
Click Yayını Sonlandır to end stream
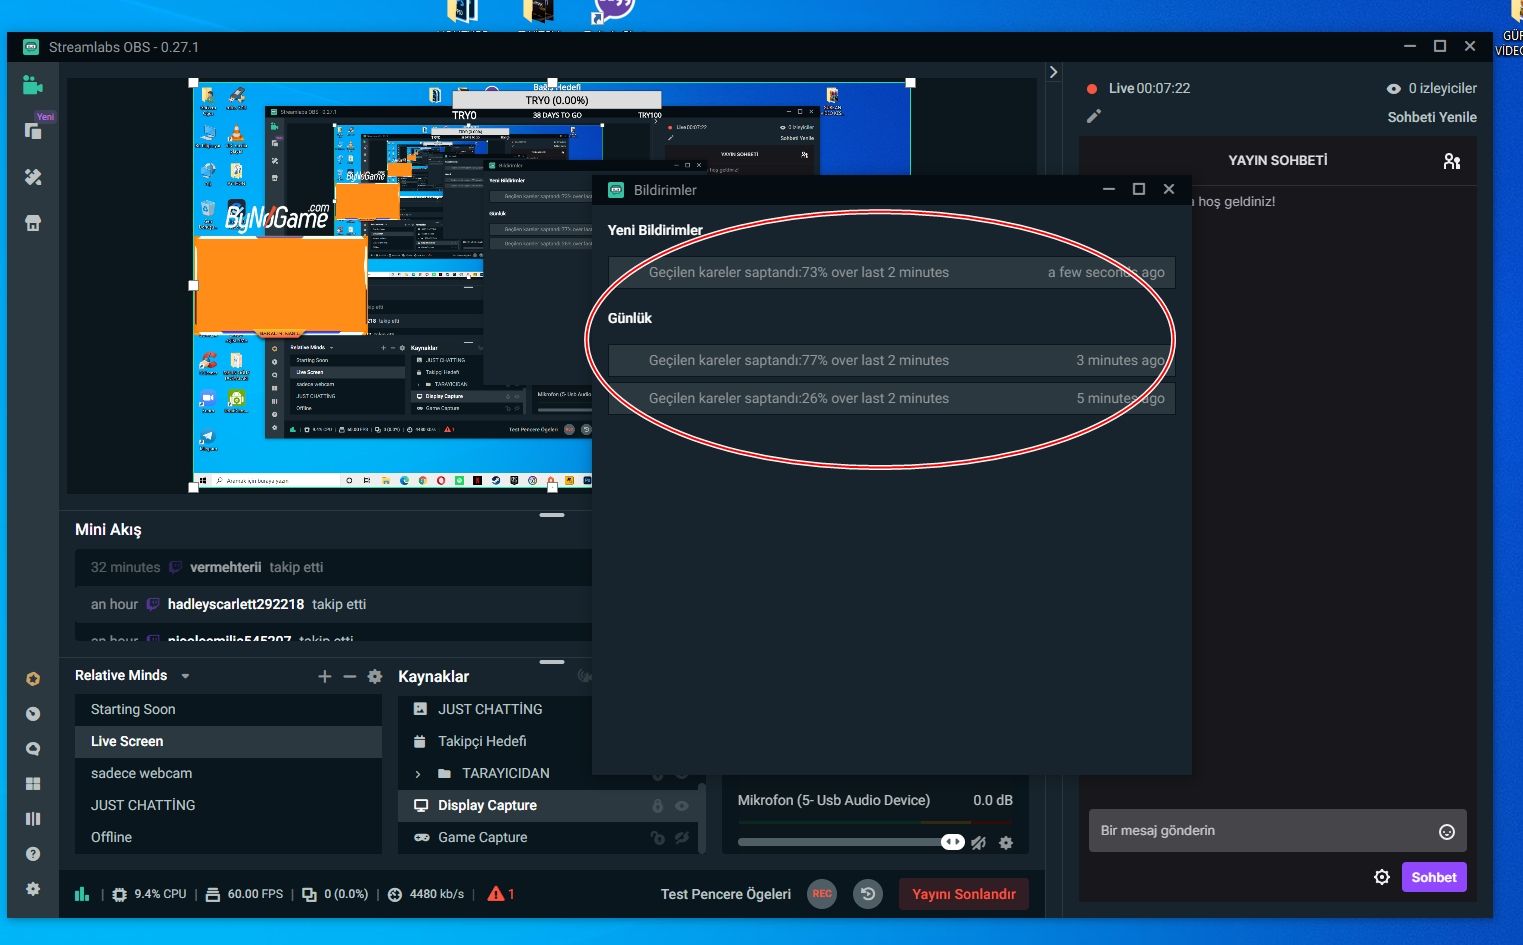pyautogui.click(x=964, y=894)
